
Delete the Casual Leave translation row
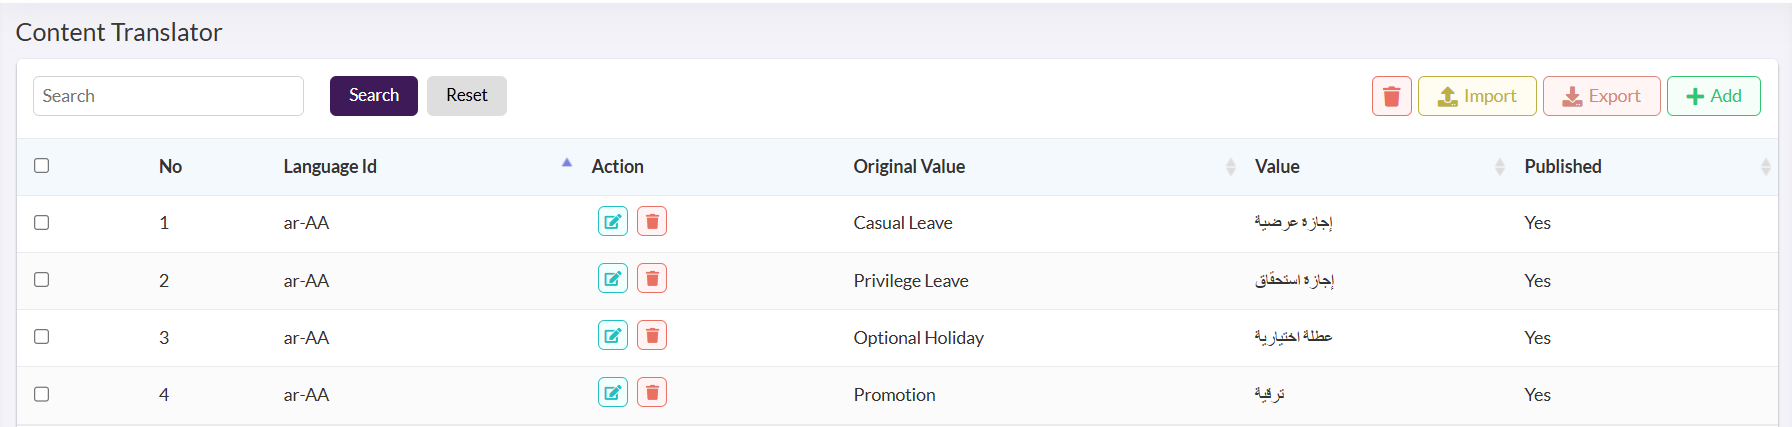[652, 221]
